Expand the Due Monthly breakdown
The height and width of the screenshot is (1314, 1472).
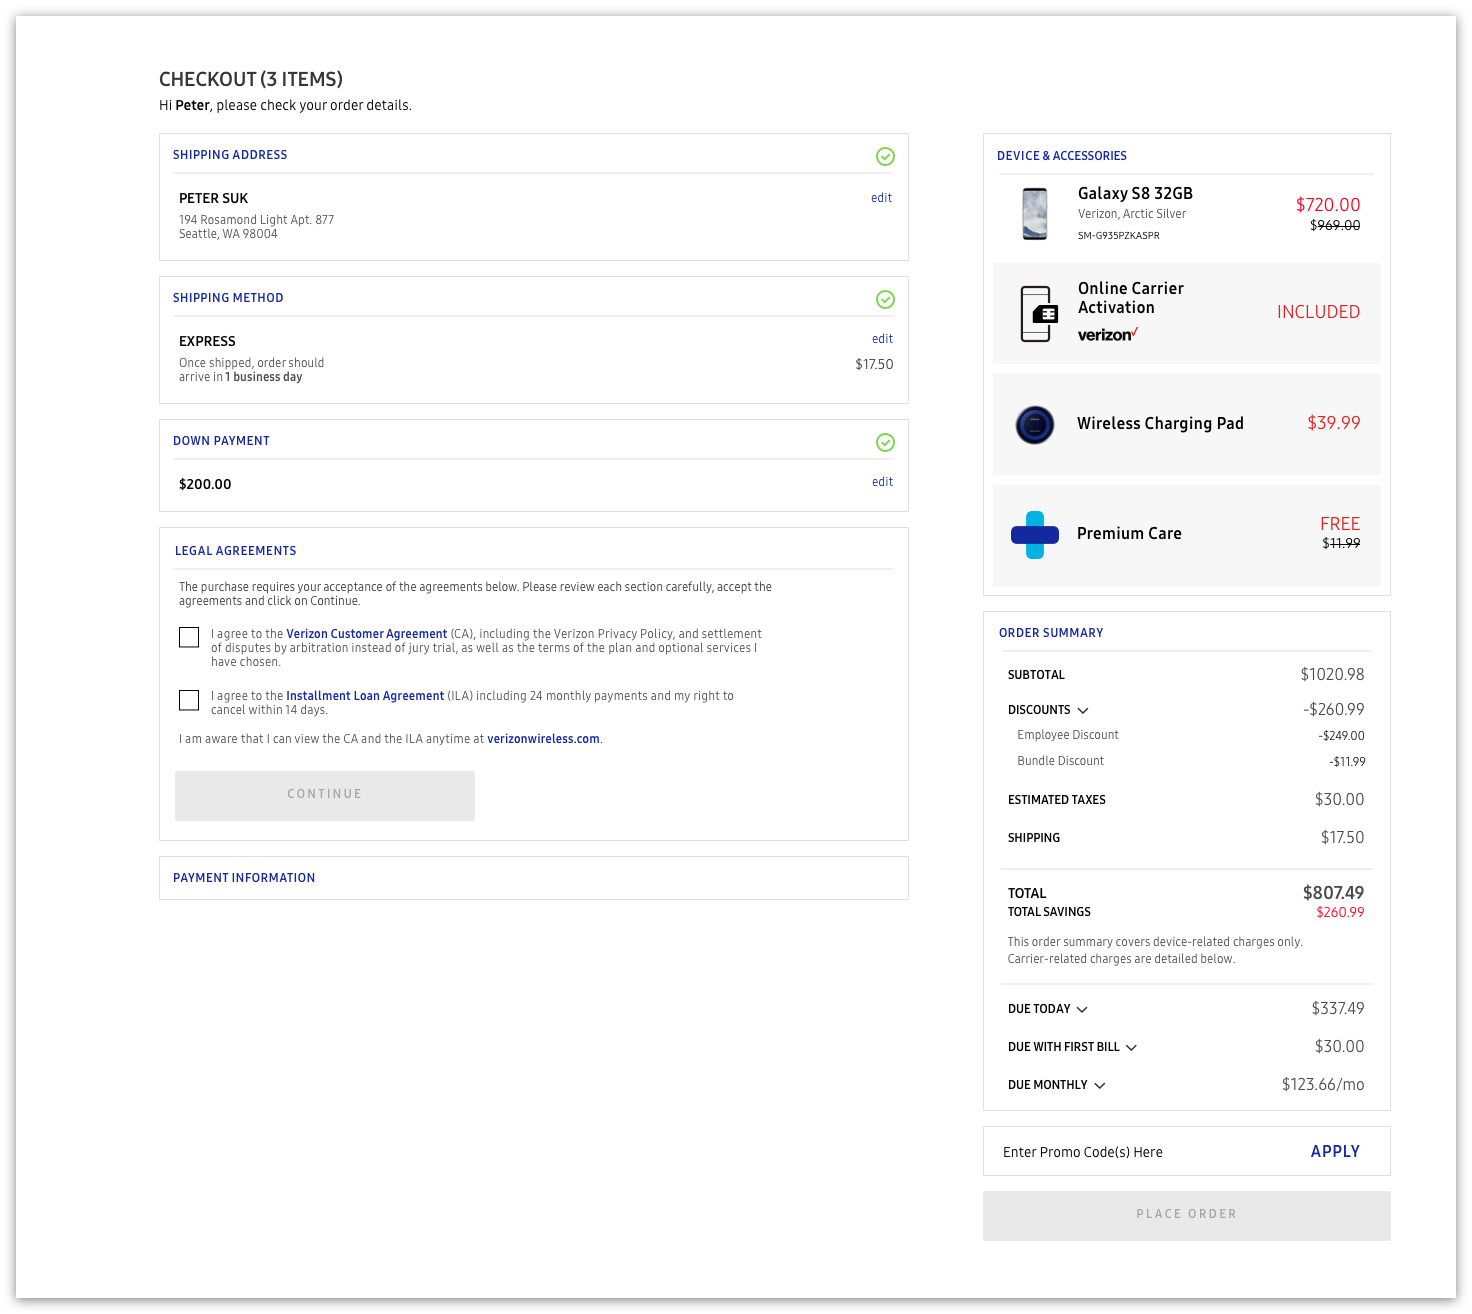1100,1085
